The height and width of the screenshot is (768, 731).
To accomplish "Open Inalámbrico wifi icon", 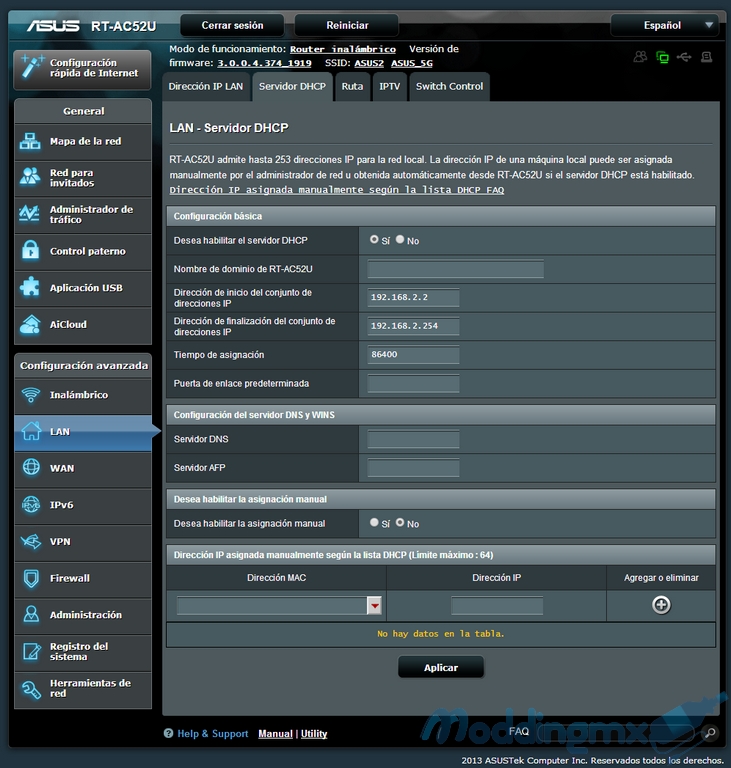I will 31,395.
